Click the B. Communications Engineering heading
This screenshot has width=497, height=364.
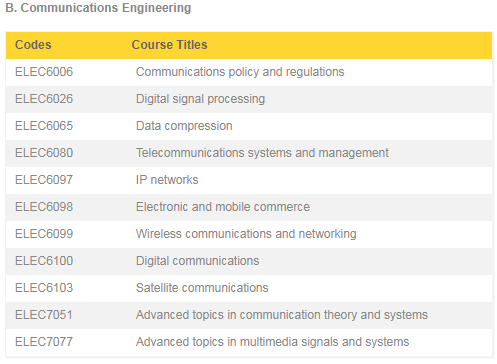pos(98,8)
